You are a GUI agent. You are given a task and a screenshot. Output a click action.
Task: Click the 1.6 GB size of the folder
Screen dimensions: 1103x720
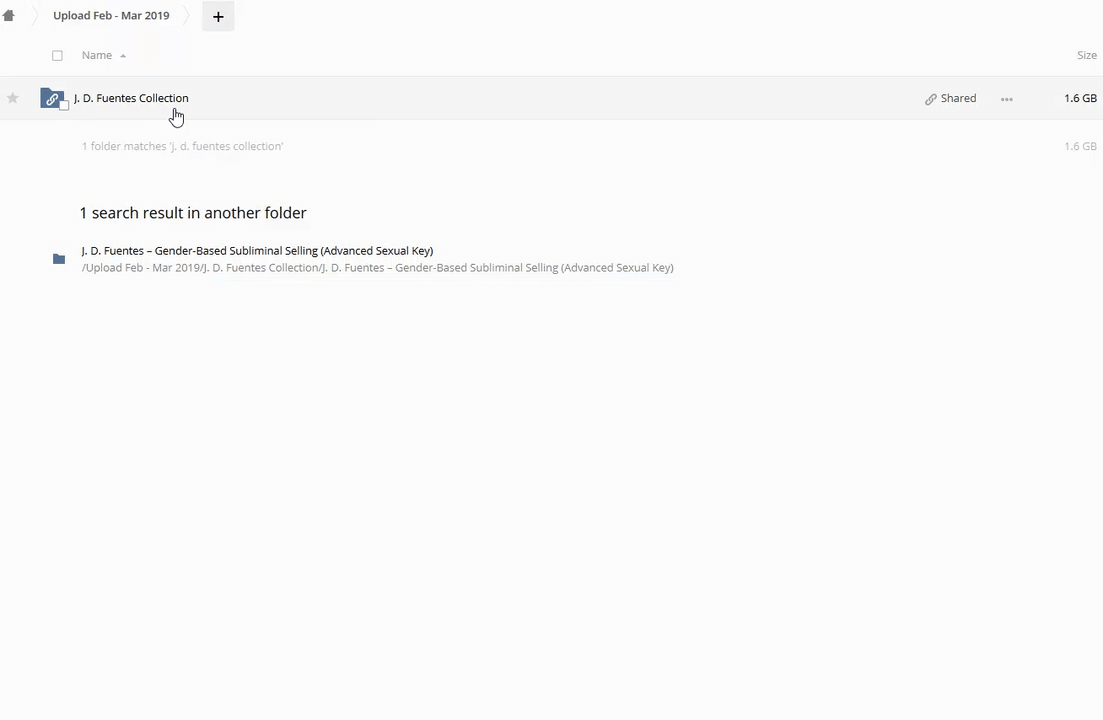tap(1080, 98)
